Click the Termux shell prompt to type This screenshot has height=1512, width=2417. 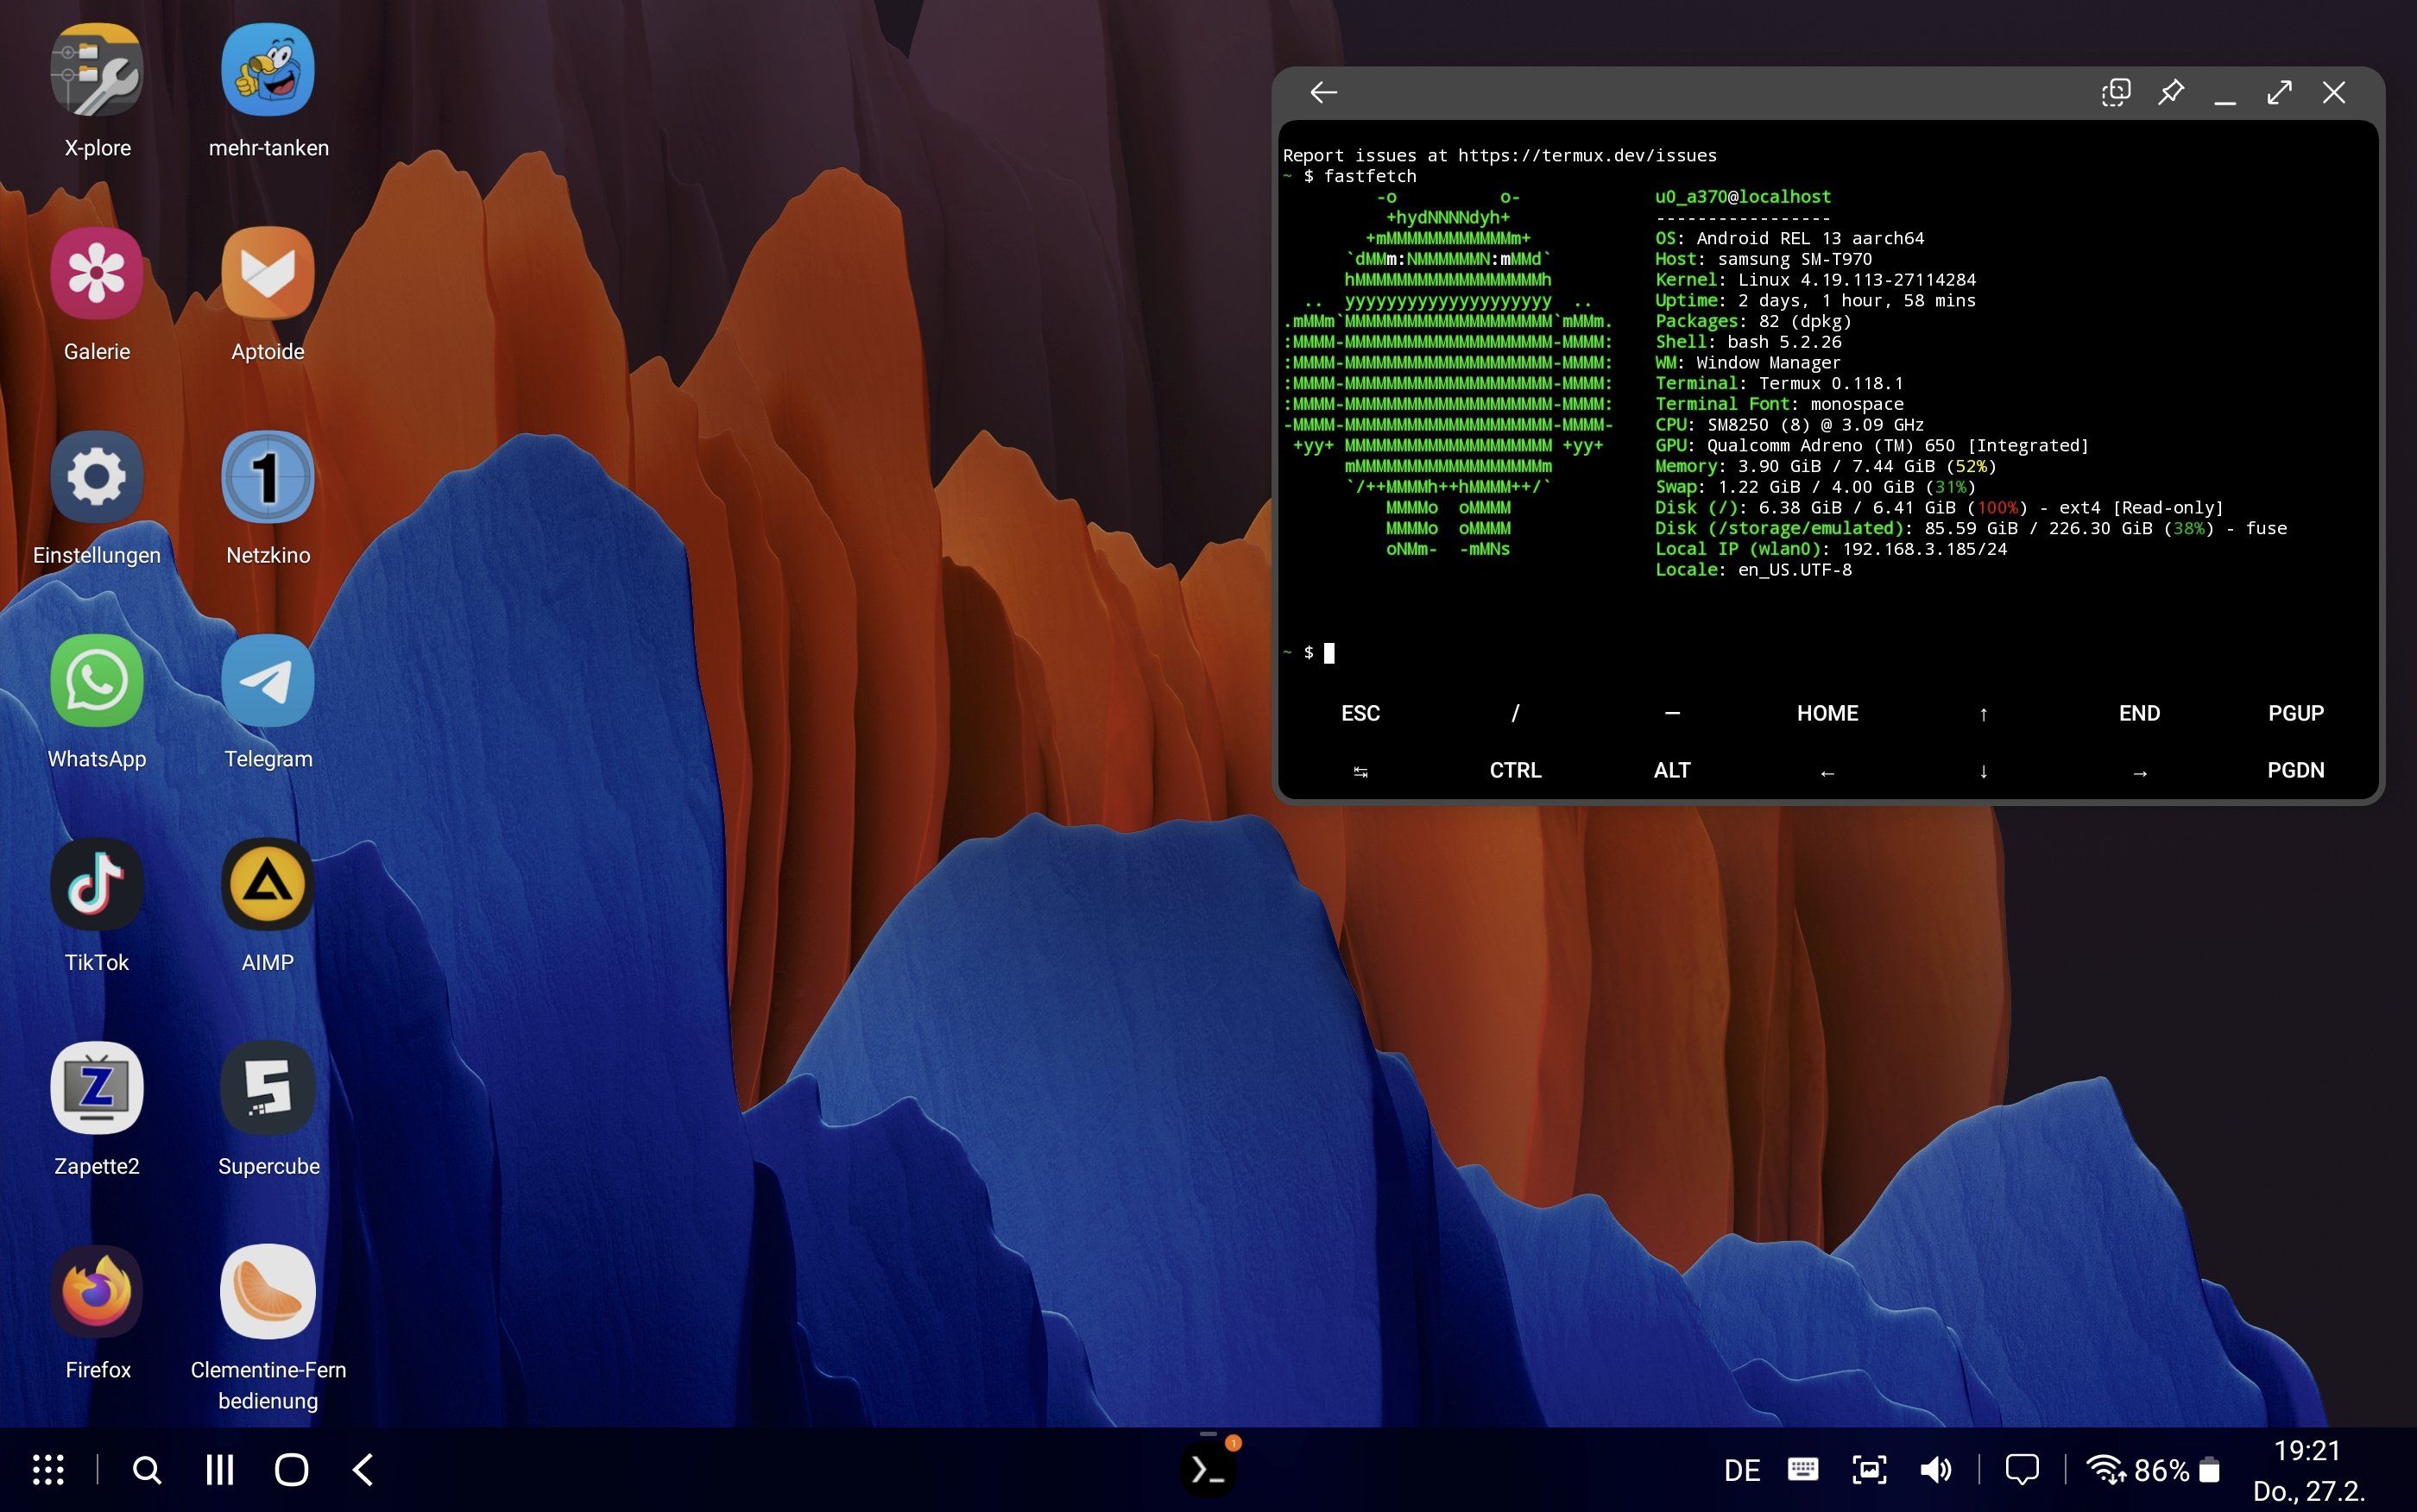1330,652
